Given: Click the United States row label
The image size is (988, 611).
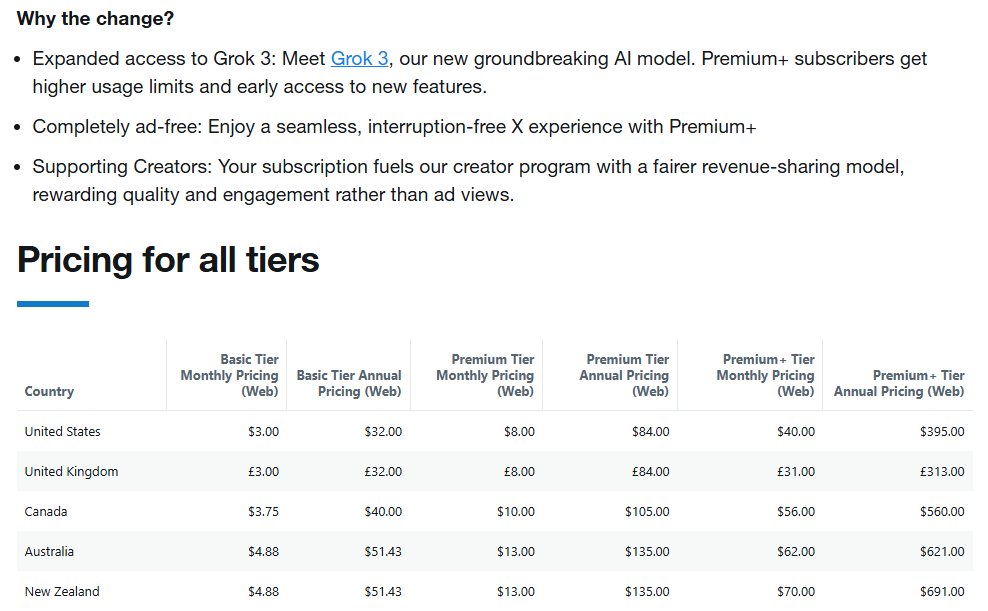Looking at the screenshot, I should pyautogui.click(x=62, y=431).
